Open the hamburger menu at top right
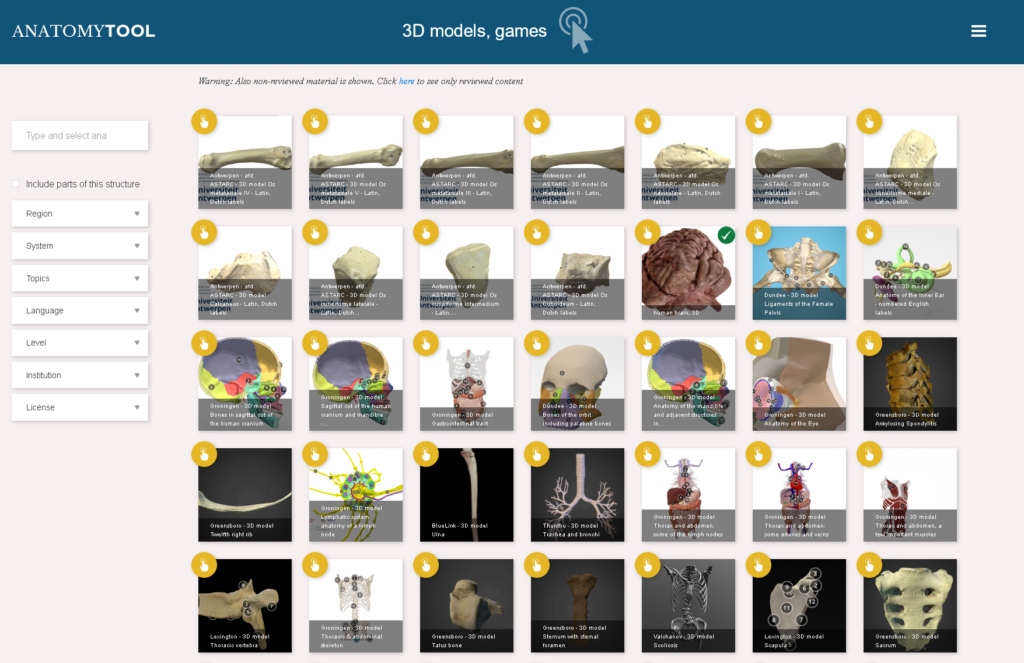 [978, 30]
